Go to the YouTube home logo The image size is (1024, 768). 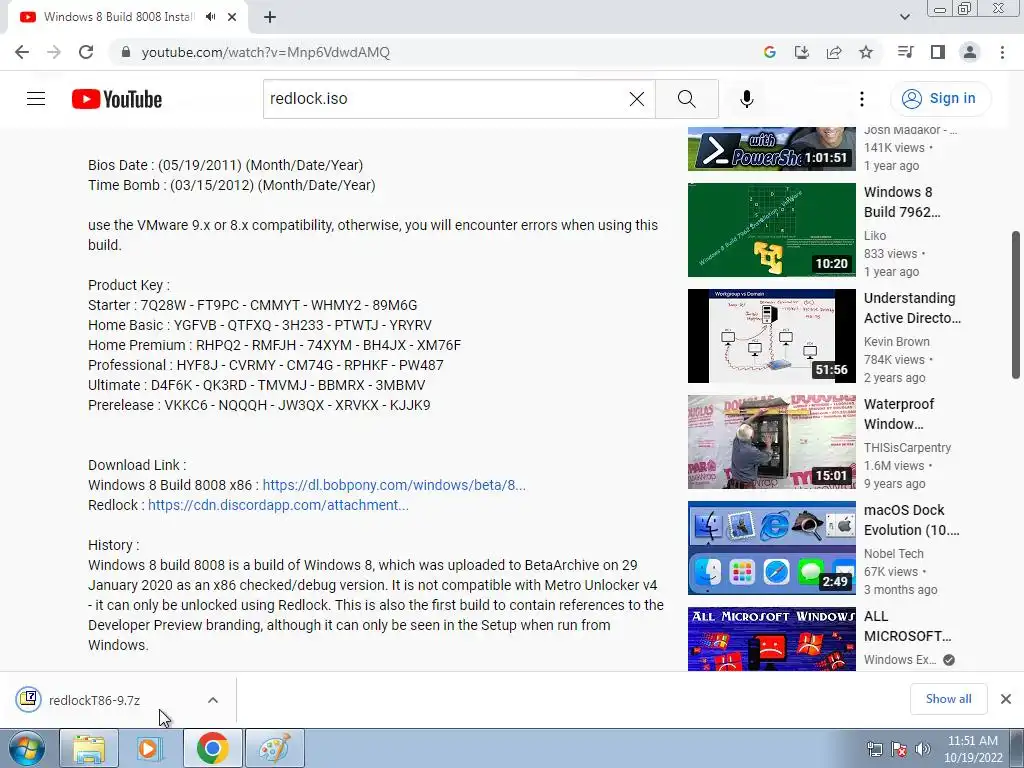point(117,99)
